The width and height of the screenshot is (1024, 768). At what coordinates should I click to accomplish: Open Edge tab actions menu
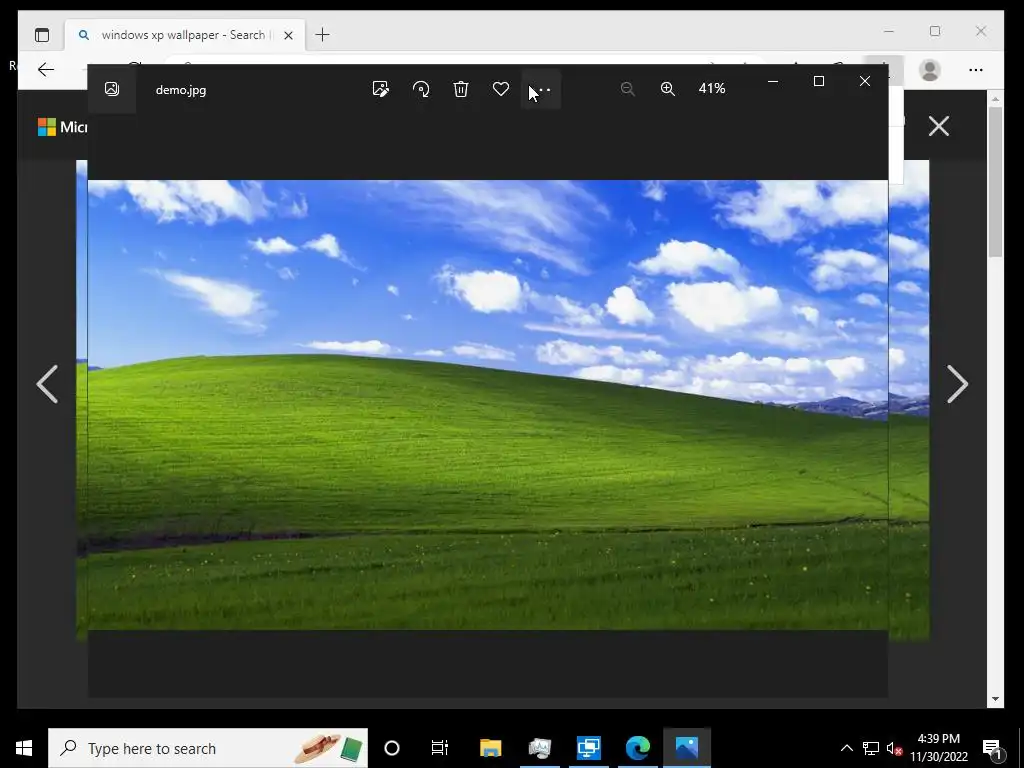coord(42,35)
